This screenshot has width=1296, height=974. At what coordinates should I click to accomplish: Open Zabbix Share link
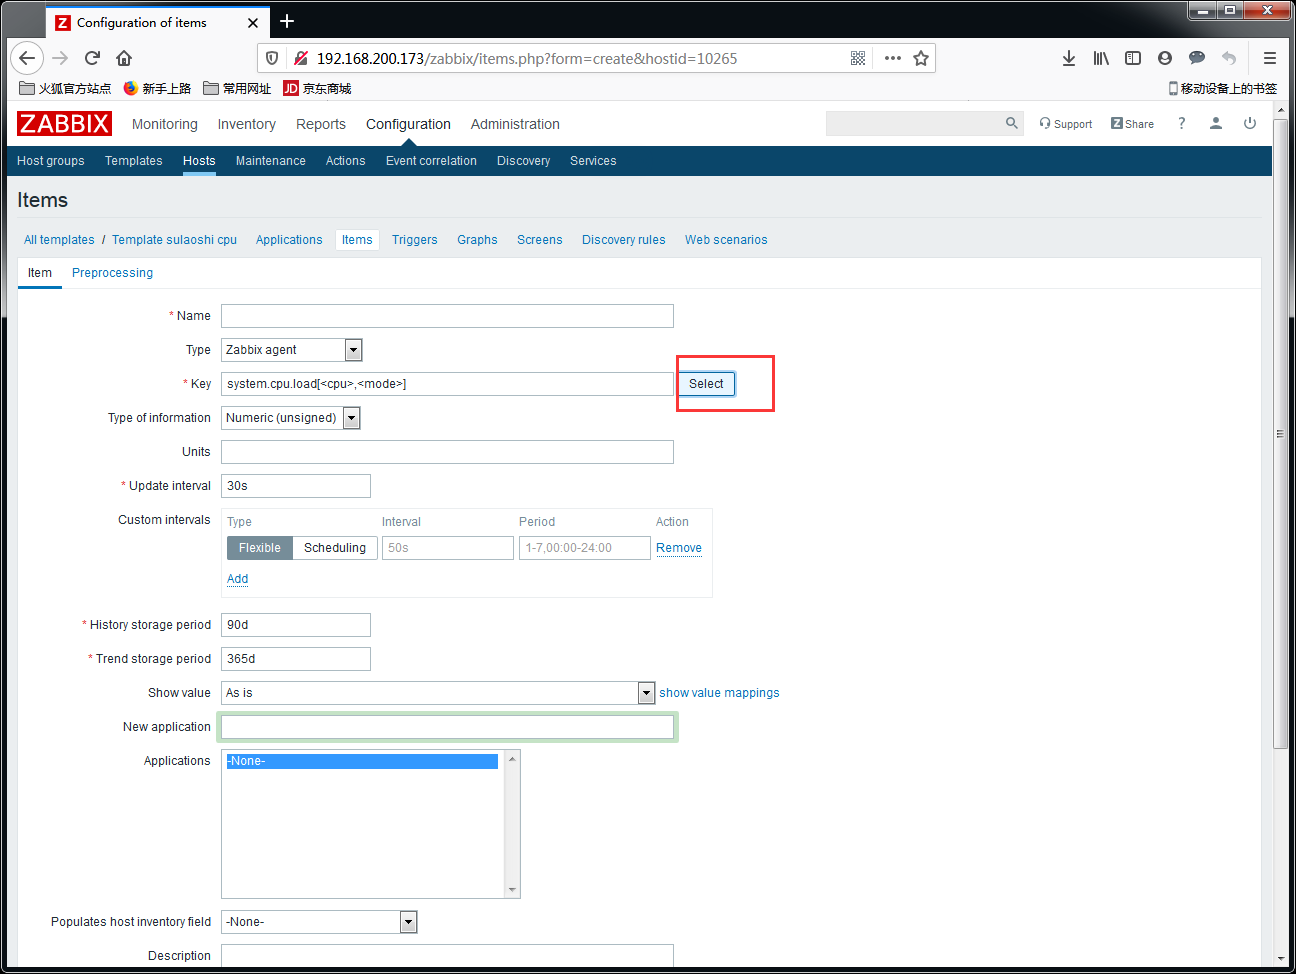coord(1132,124)
